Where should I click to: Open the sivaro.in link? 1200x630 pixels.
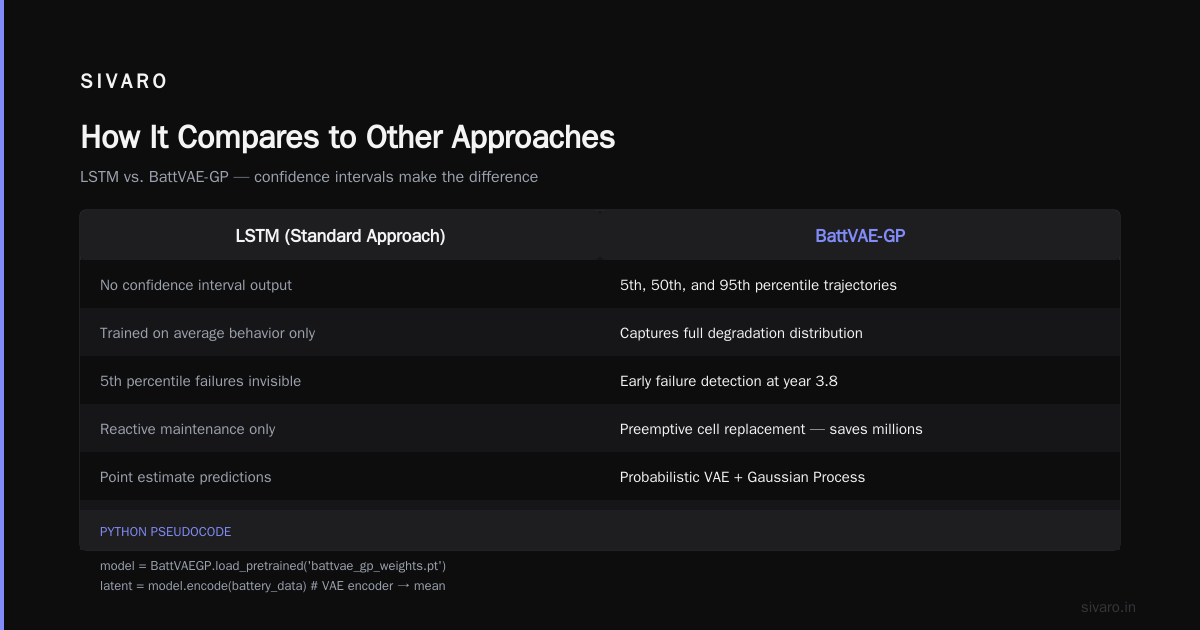click(1109, 607)
